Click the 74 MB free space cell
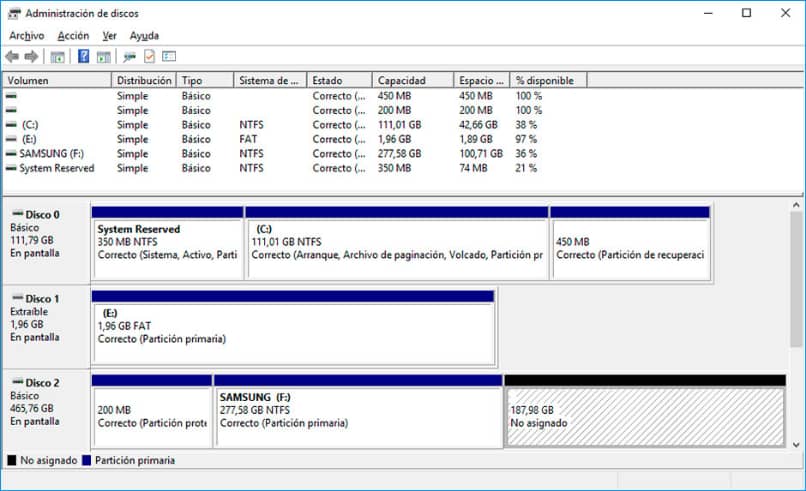 click(x=473, y=168)
